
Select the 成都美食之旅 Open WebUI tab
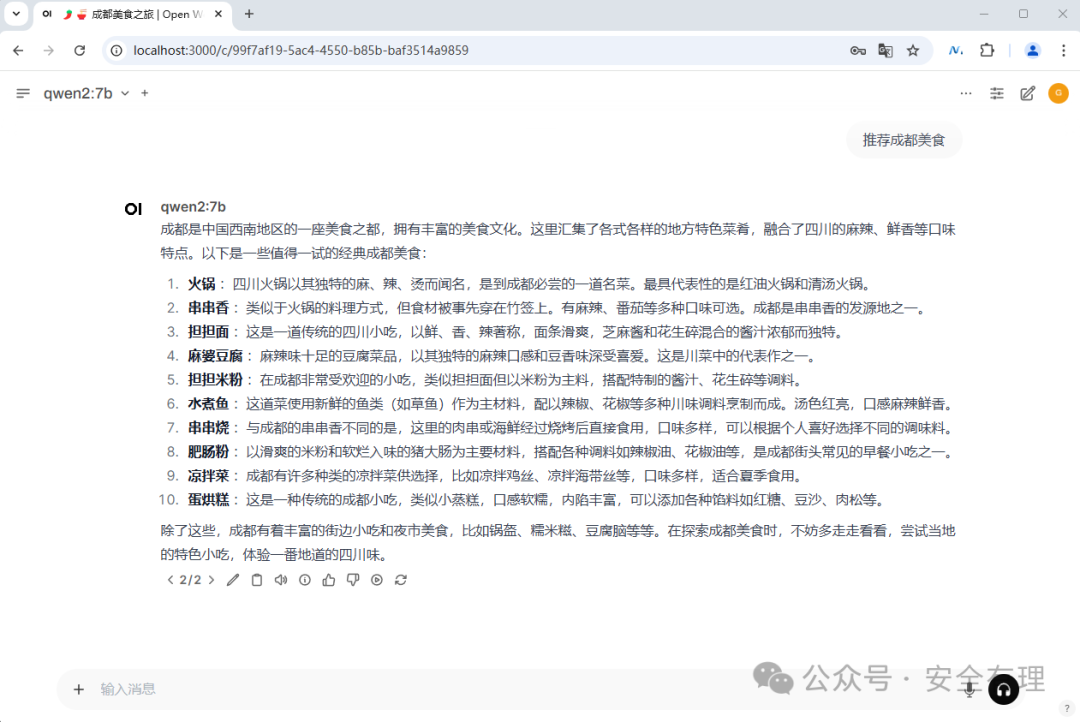(x=132, y=14)
